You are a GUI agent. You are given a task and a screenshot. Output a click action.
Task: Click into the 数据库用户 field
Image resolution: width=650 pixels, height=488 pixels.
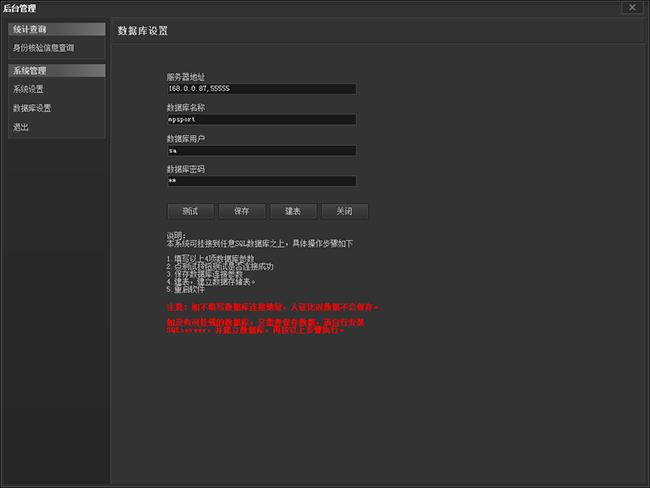(260, 151)
